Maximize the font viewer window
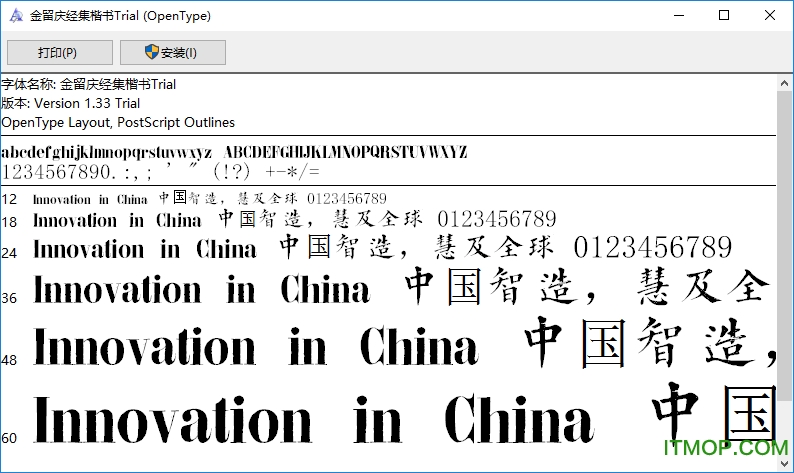 point(724,16)
